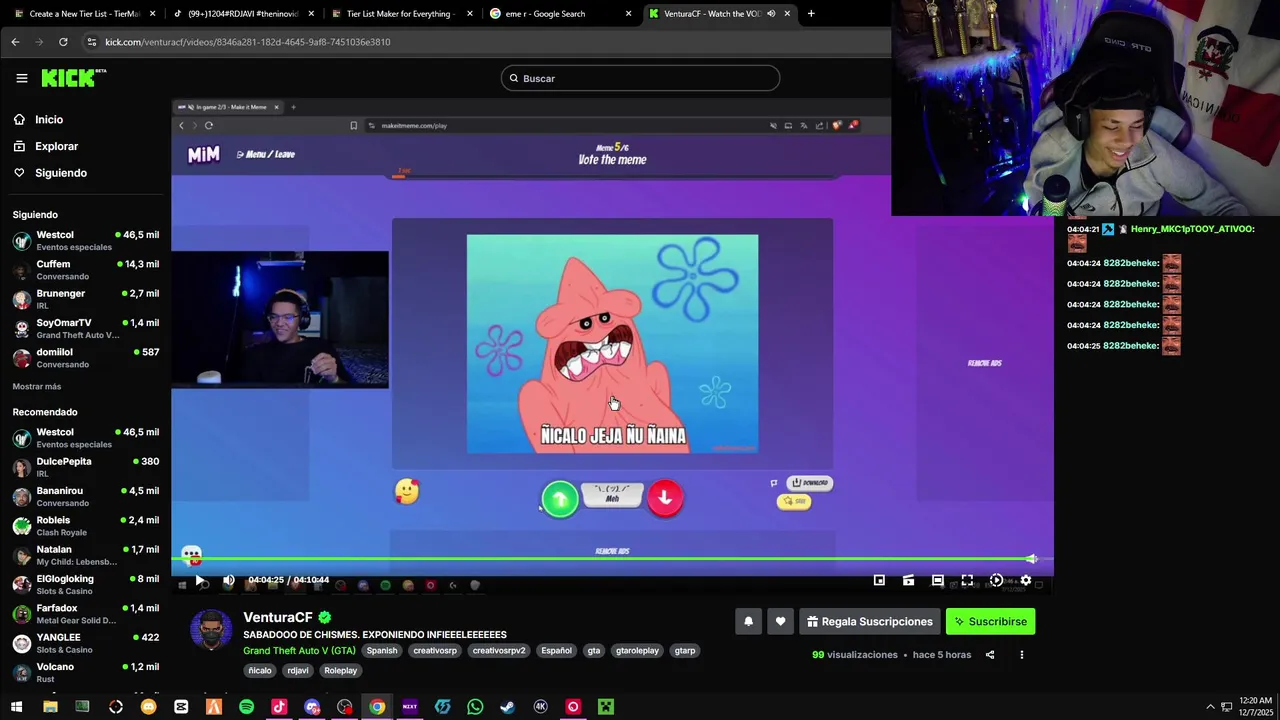Open the Natalan recommended channel
Image resolution: width=1280 pixels, height=720 pixels.
[85, 555]
